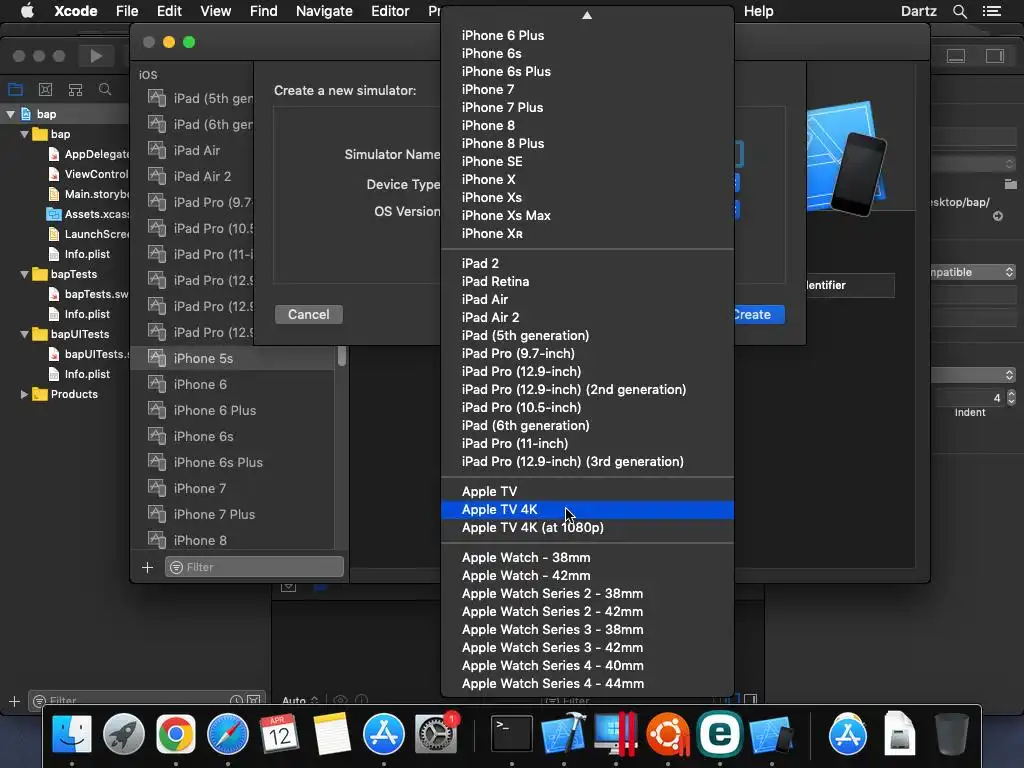Collapse the bap project root

click(x=10, y=114)
